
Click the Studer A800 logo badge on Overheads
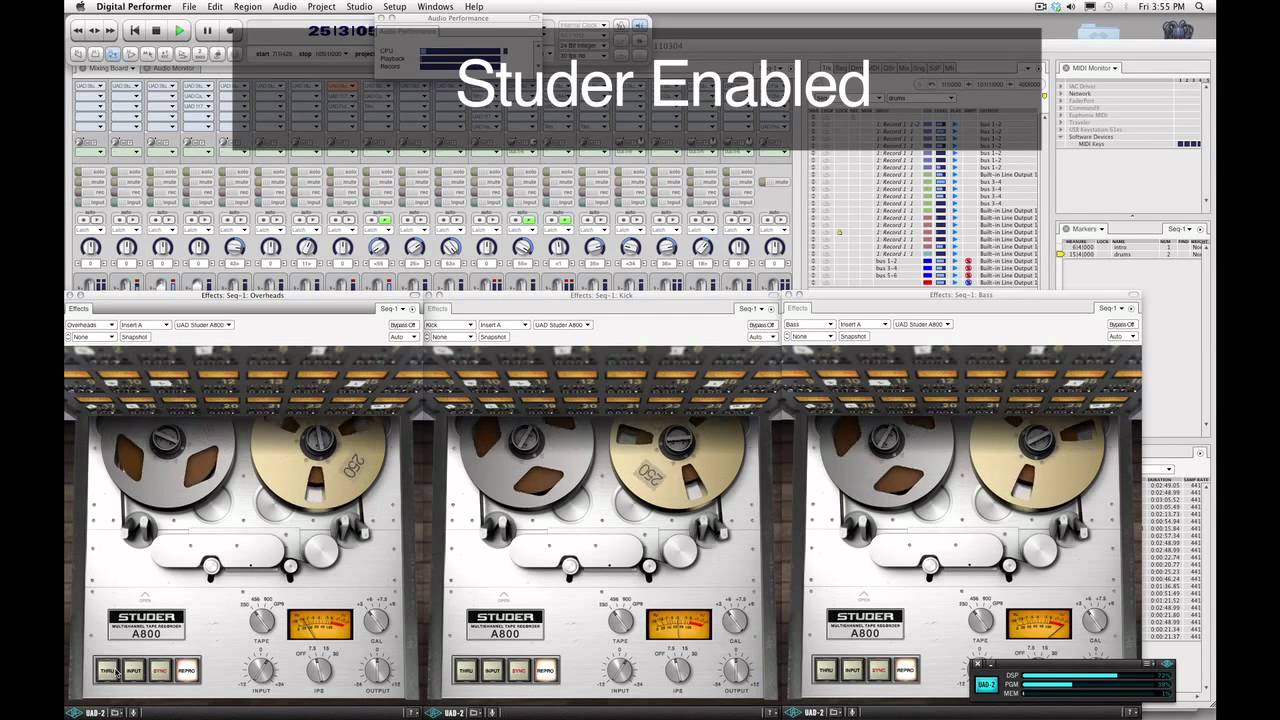(x=146, y=625)
